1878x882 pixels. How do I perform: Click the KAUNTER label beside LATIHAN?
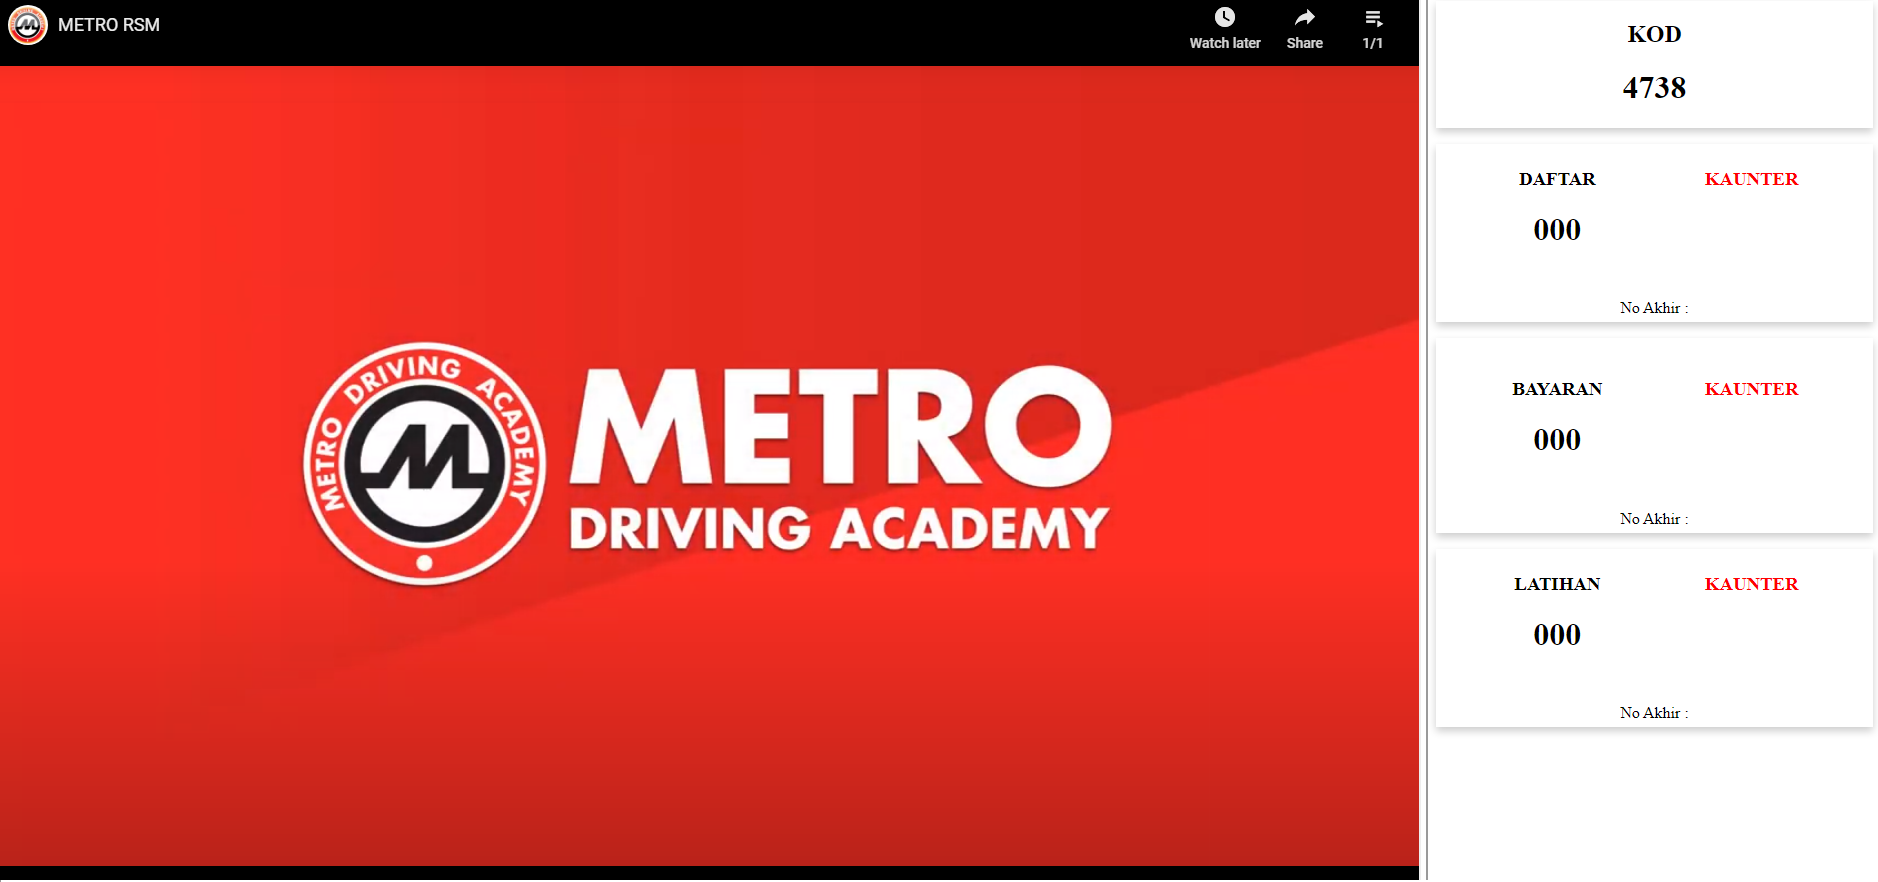[x=1751, y=585]
